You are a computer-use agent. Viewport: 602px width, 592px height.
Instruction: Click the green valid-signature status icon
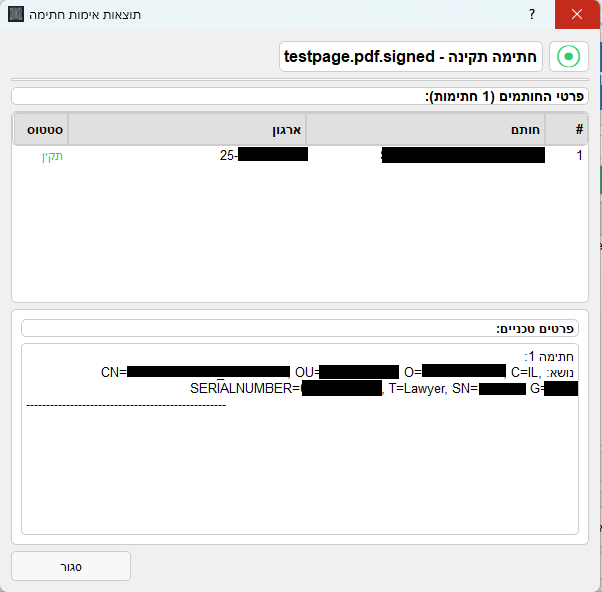point(568,57)
